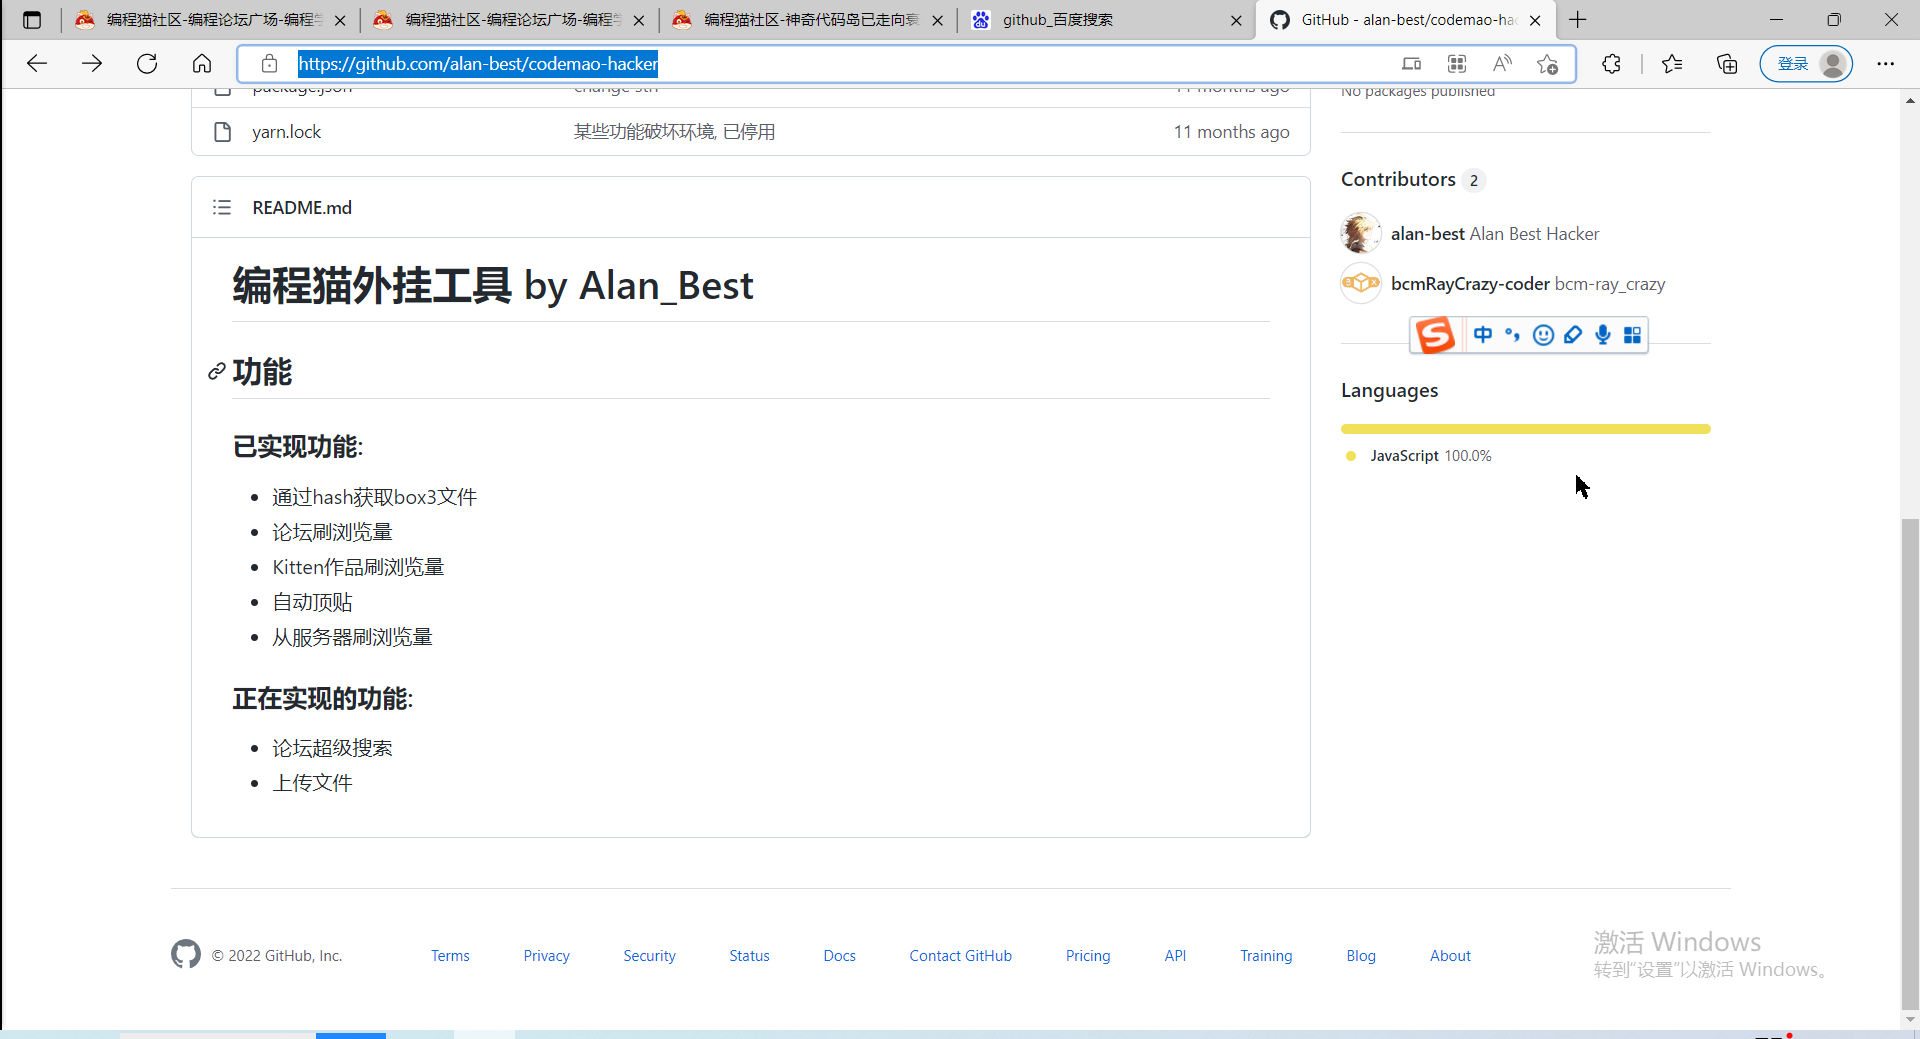
Task: Click the scrollbar up arrow
Action: tap(1910, 100)
